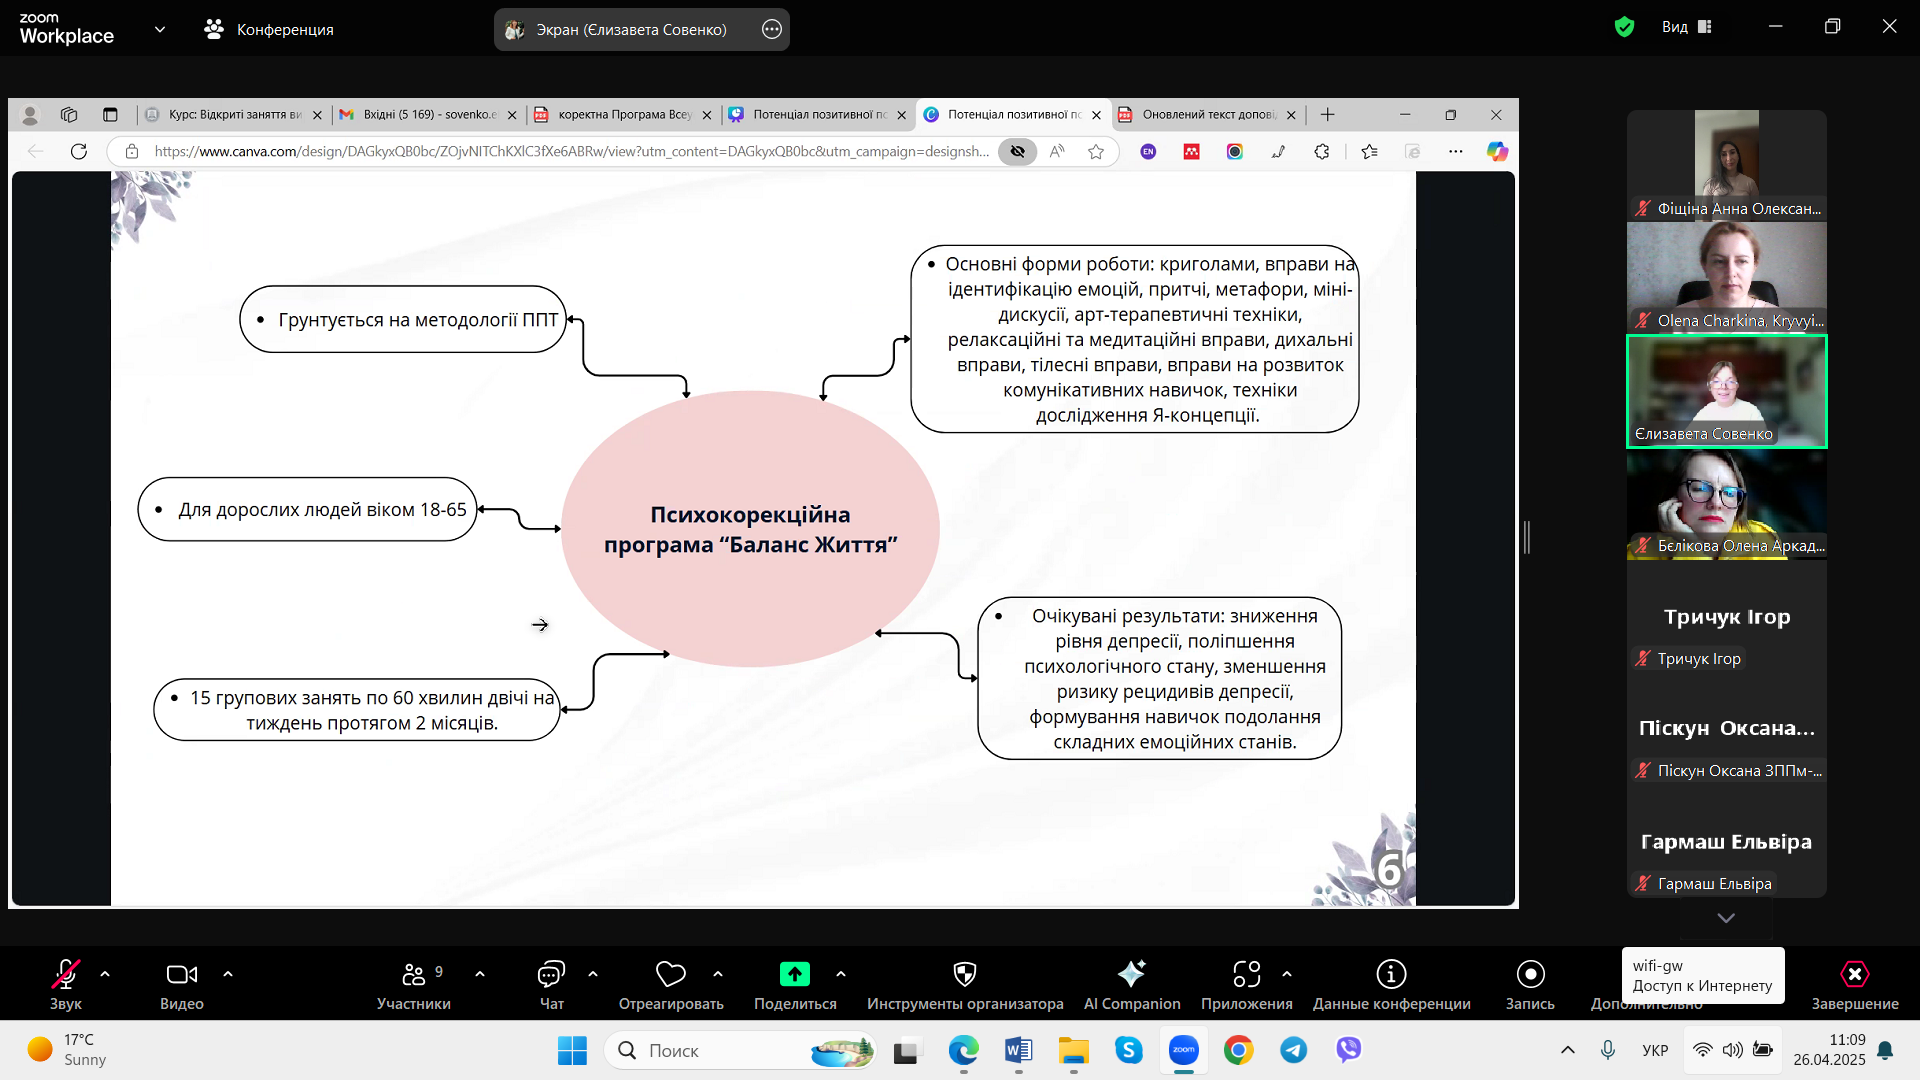Click the End meeting button

[x=1854, y=974]
